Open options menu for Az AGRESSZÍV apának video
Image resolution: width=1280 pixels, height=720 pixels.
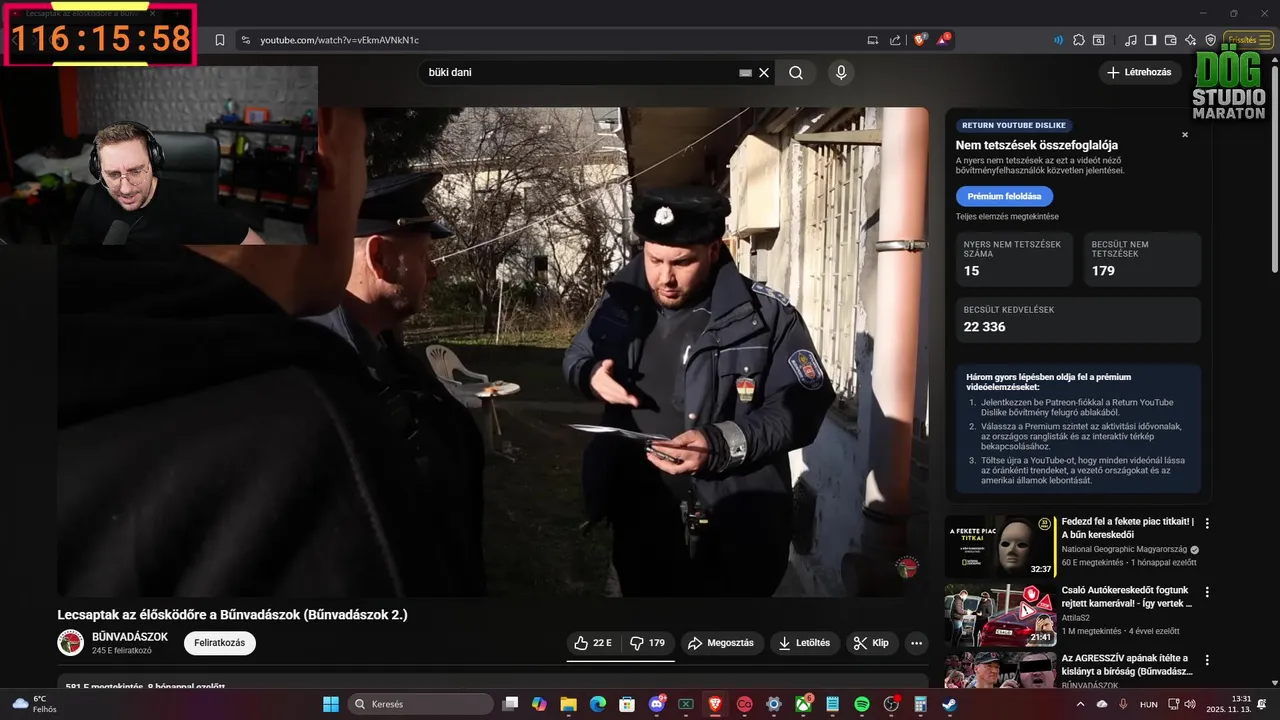(1207, 661)
